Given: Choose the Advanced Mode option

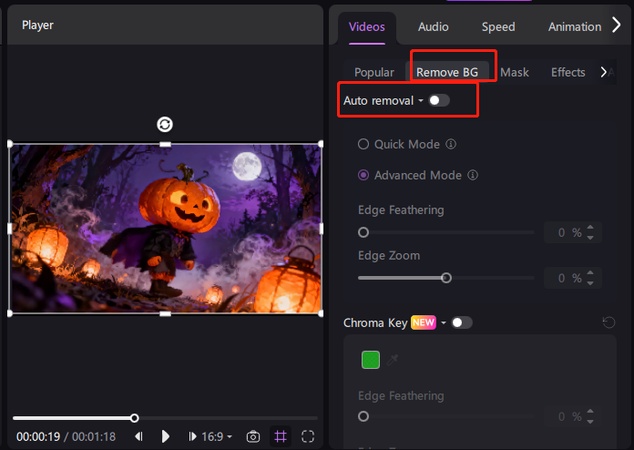Looking at the screenshot, I should point(363,175).
